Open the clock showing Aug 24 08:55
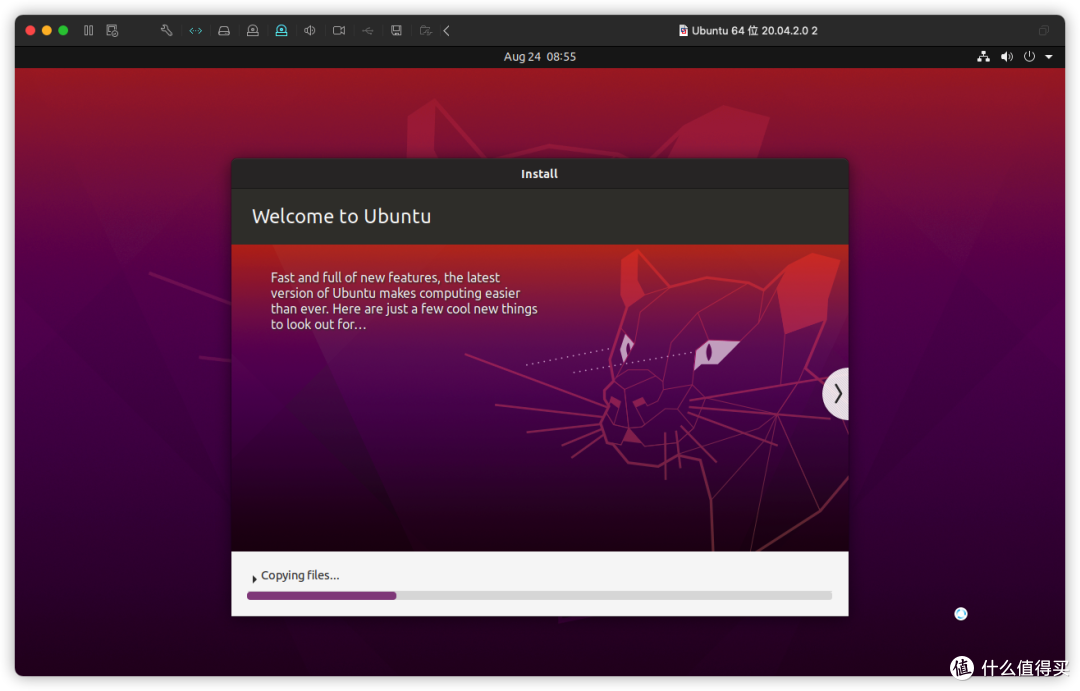The image size is (1080, 691). (x=539, y=56)
